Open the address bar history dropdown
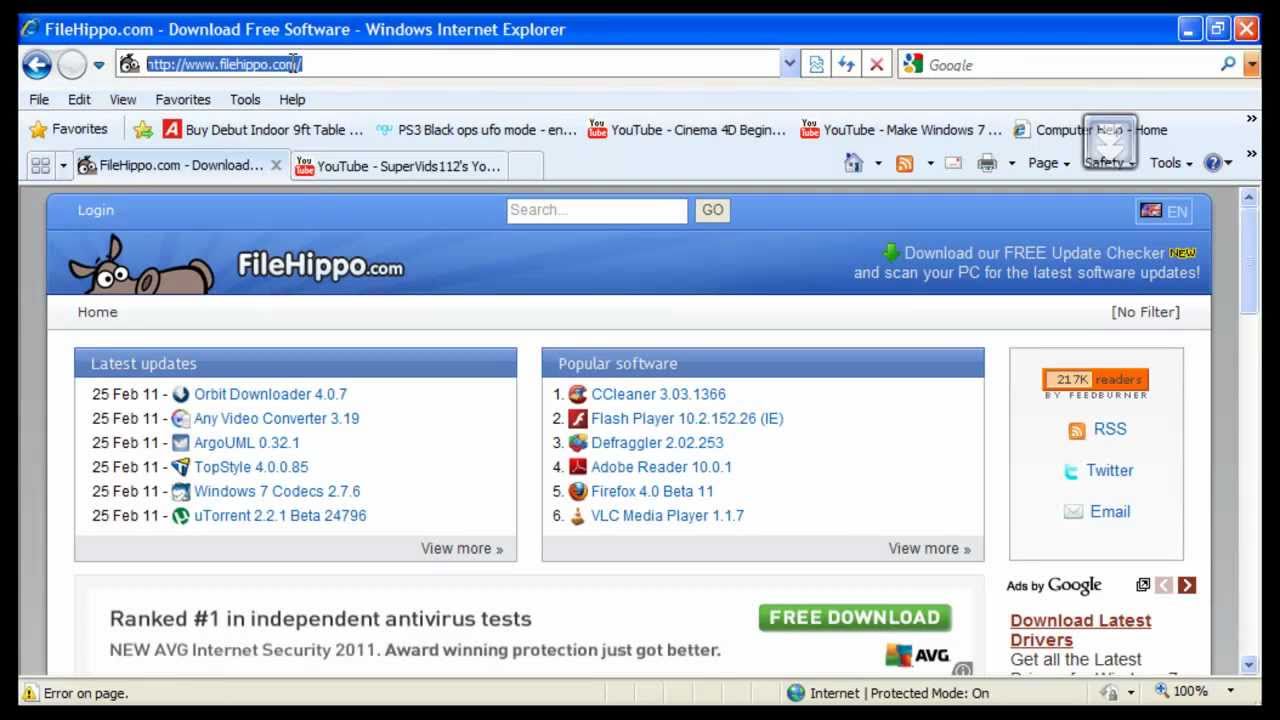1280x720 pixels. point(790,64)
